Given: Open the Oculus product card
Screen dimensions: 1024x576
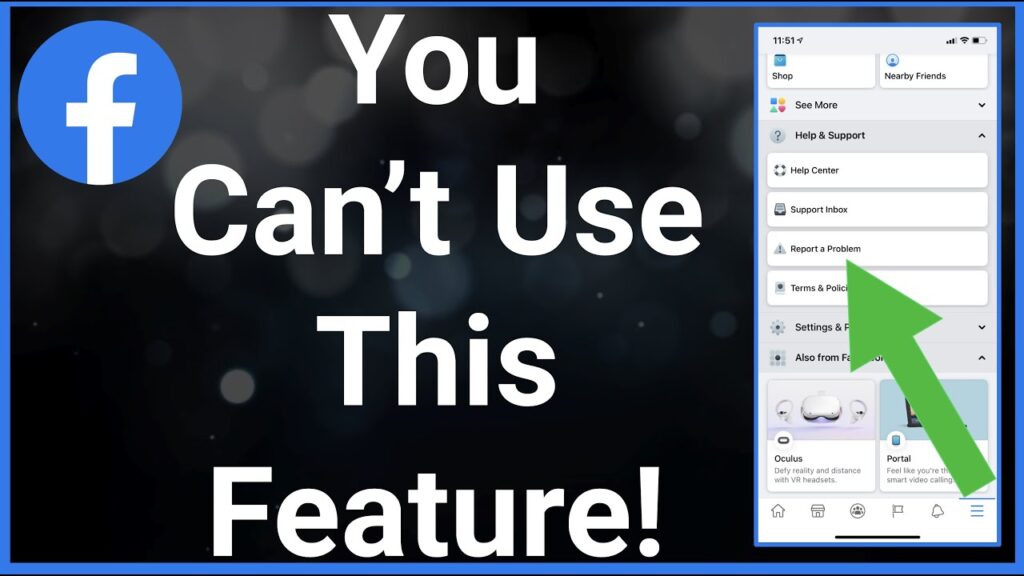Looking at the screenshot, I should coord(821,435).
